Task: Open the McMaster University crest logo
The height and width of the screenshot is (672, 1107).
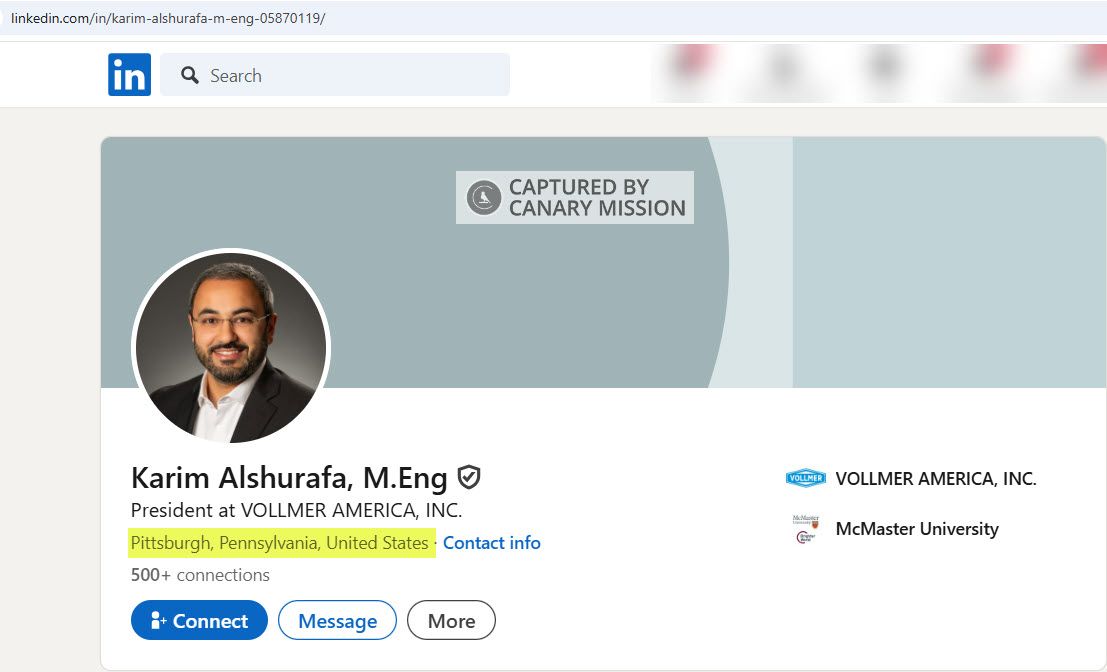Action: tap(805, 529)
